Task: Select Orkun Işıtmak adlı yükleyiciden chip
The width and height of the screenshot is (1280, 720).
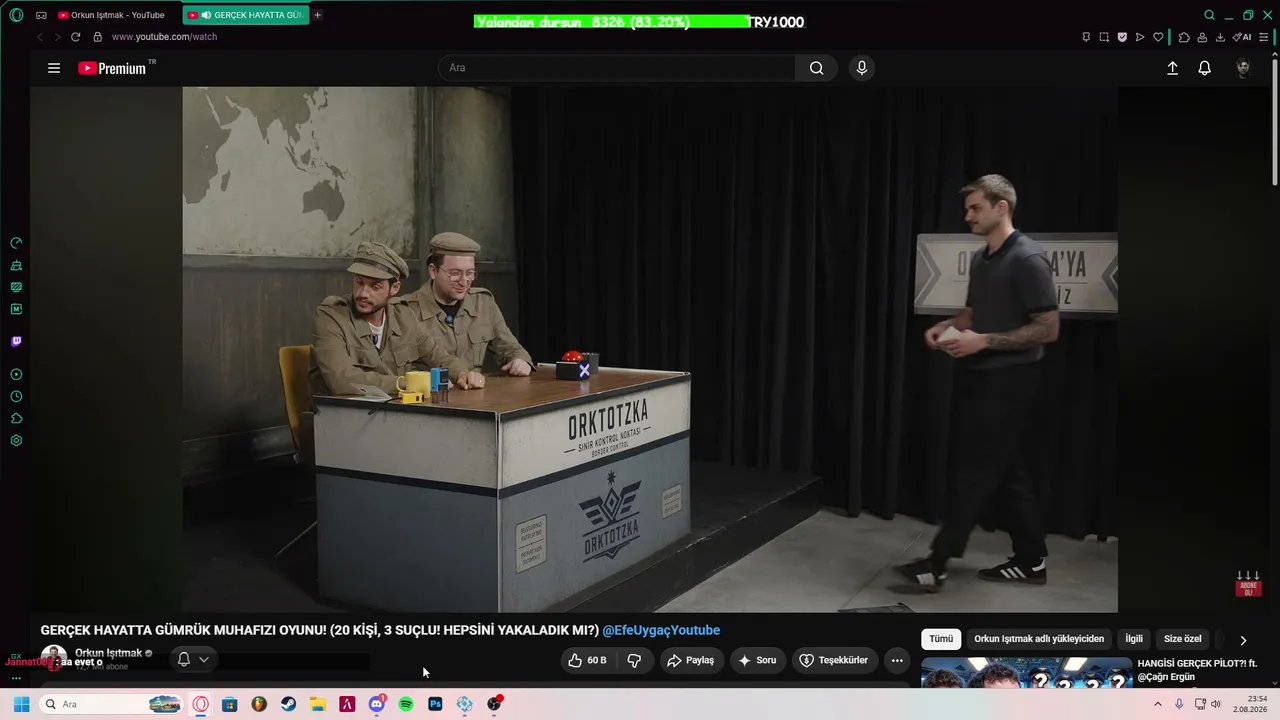Action: (1039, 639)
